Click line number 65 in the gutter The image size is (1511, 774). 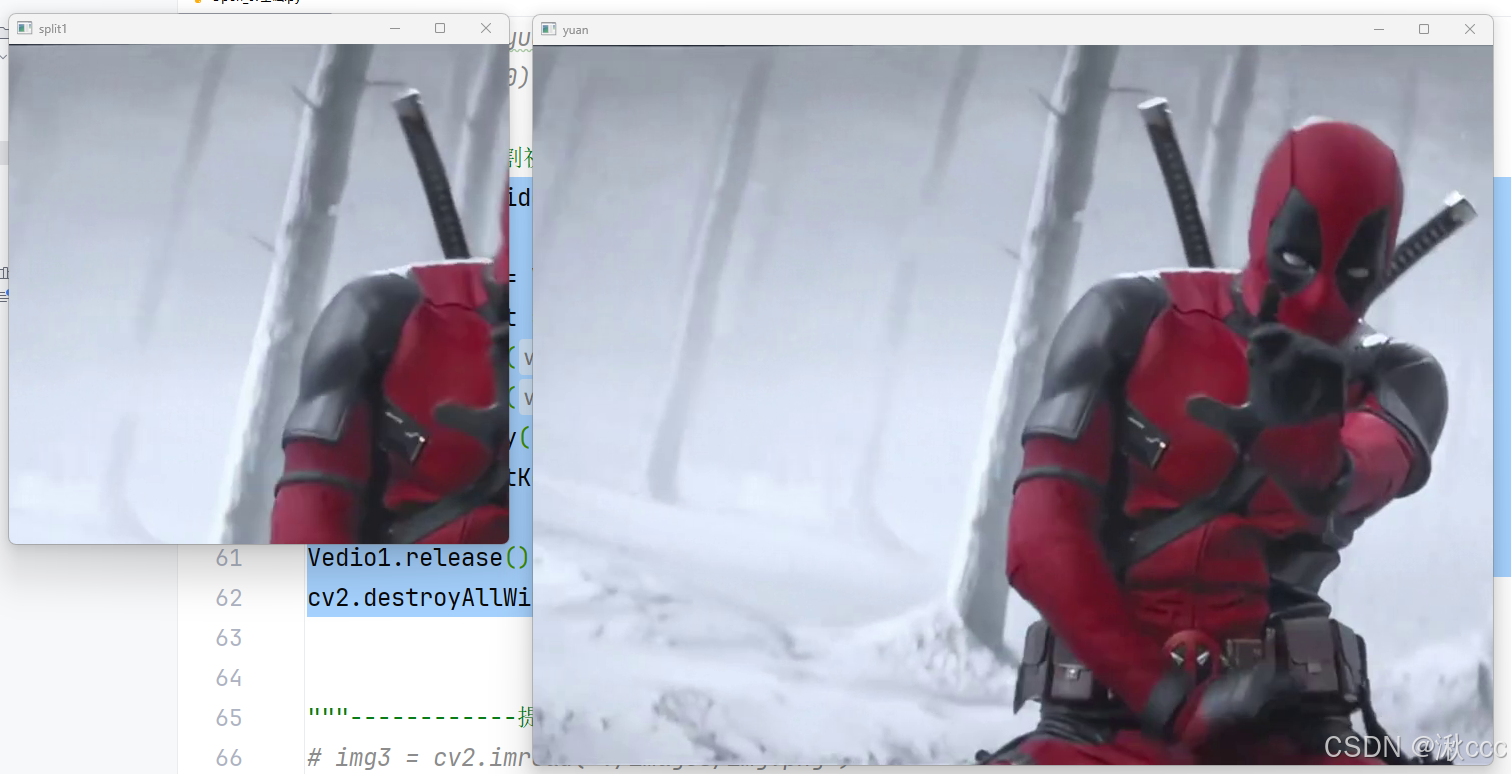(x=229, y=717)
